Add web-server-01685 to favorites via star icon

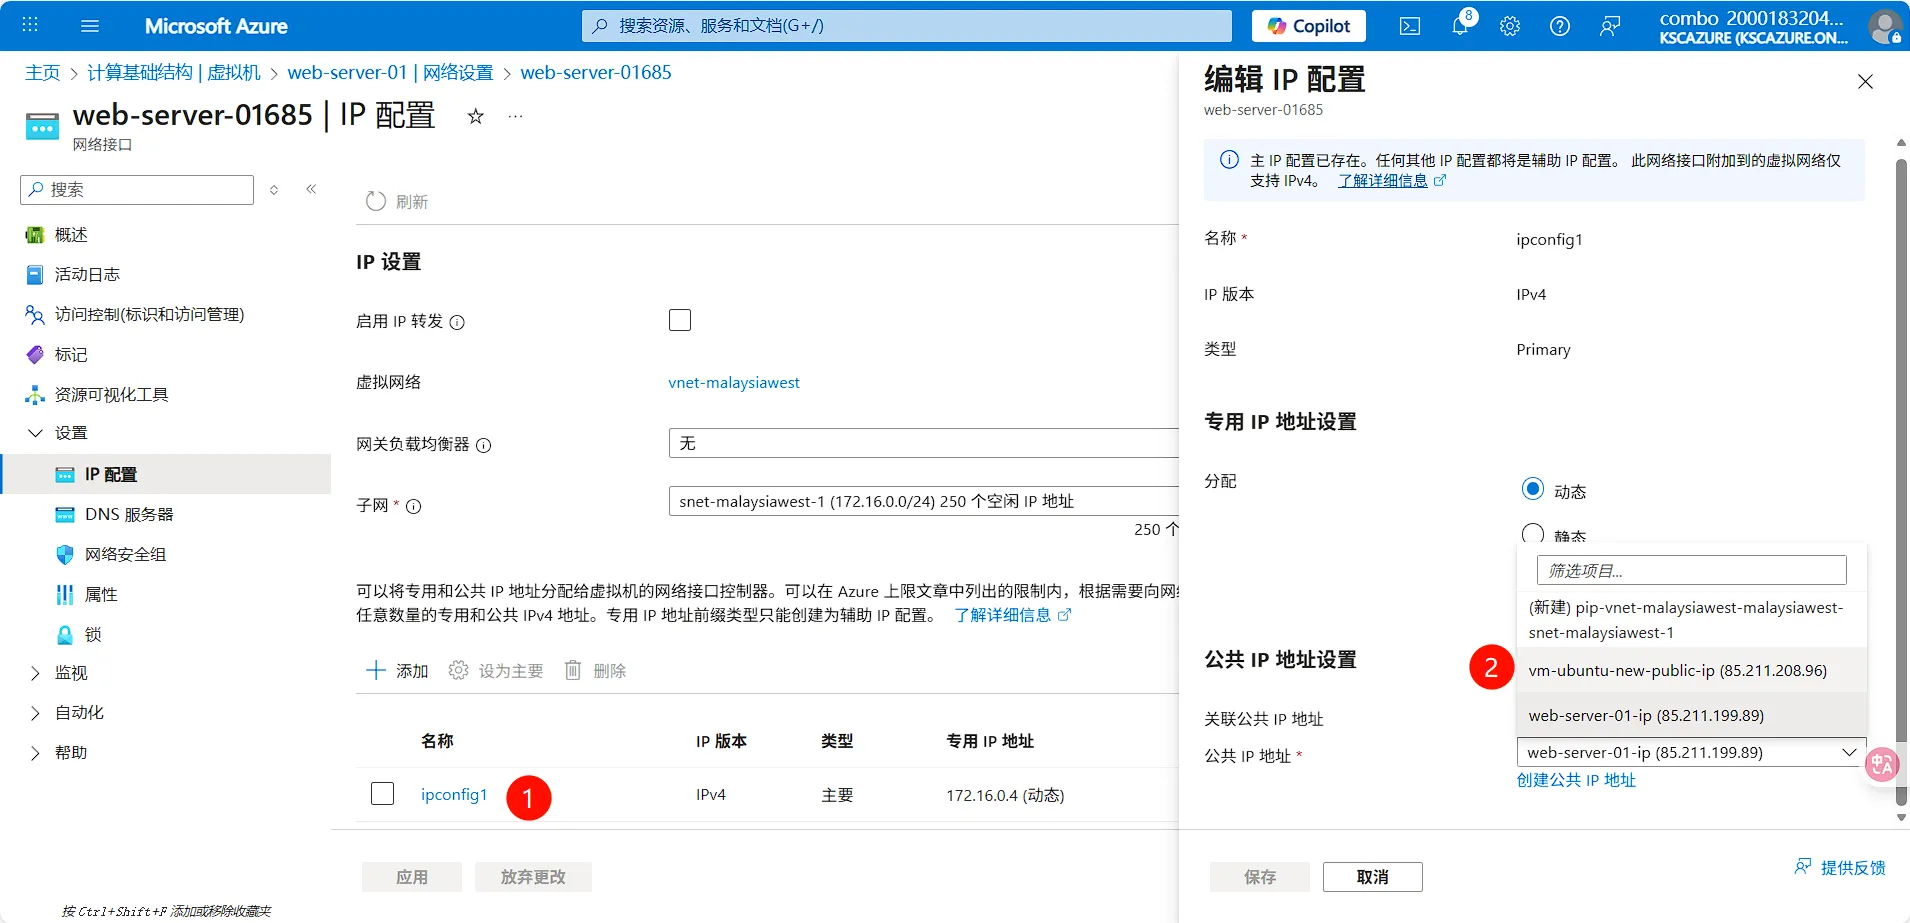tap(475, 116)
